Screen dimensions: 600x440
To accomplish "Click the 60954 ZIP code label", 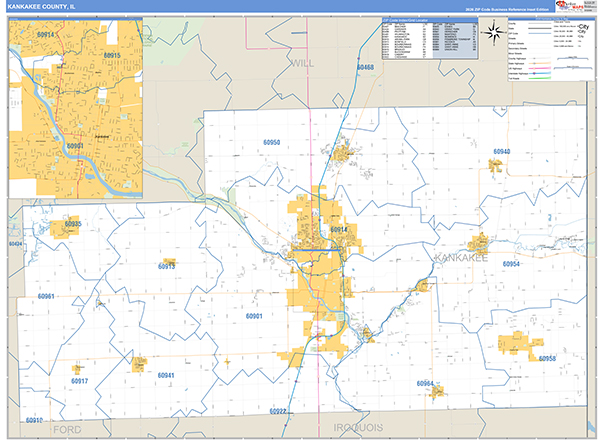I will tap(511, 264).
